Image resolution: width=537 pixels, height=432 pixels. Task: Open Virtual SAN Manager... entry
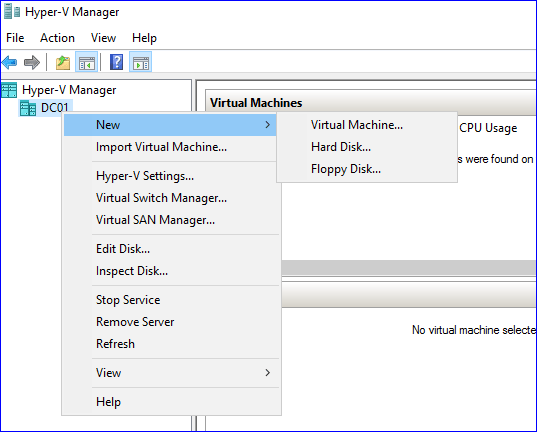tap(171, 220)
